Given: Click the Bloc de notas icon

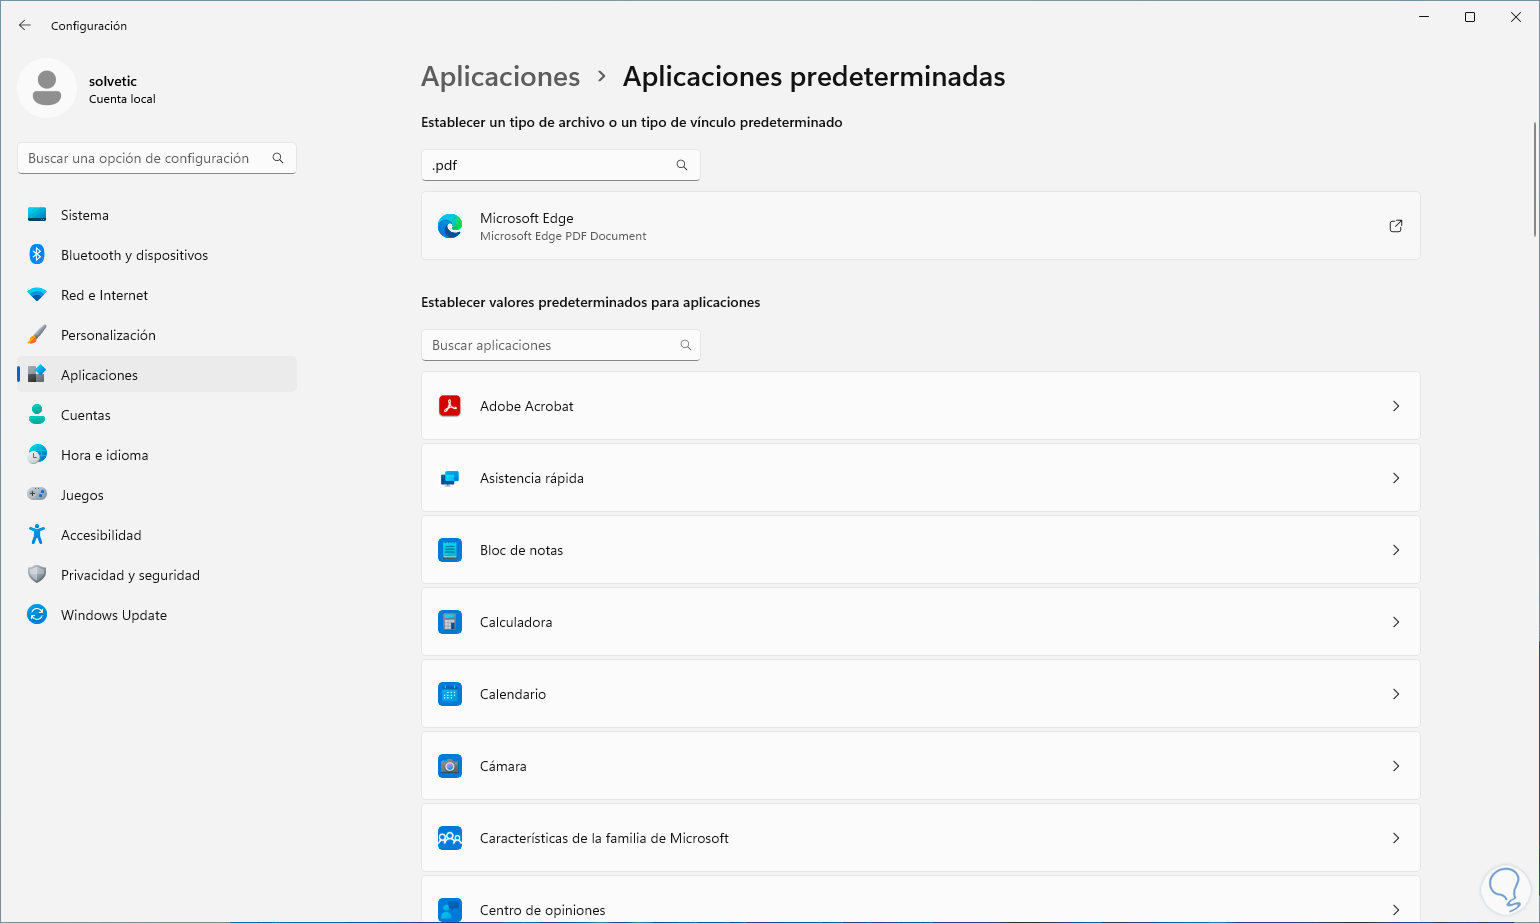Looking at the screenshot, I should coord(450,550).
